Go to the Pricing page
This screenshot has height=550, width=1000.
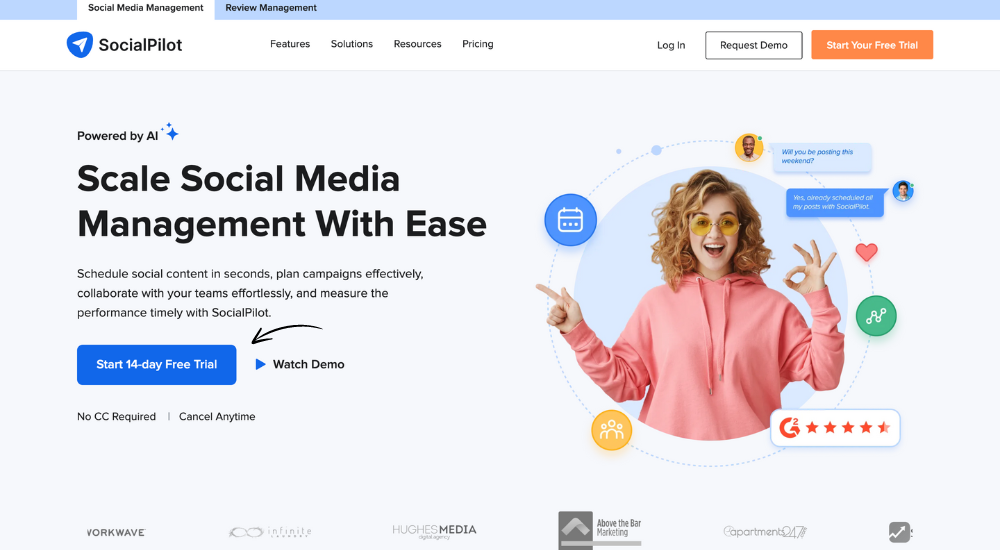tap(478, 44)
